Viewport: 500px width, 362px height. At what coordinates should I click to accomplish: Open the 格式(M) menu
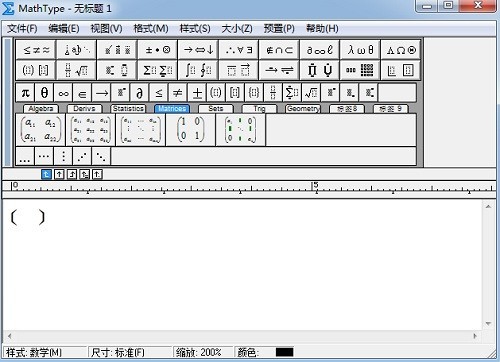tap(151, 29)
